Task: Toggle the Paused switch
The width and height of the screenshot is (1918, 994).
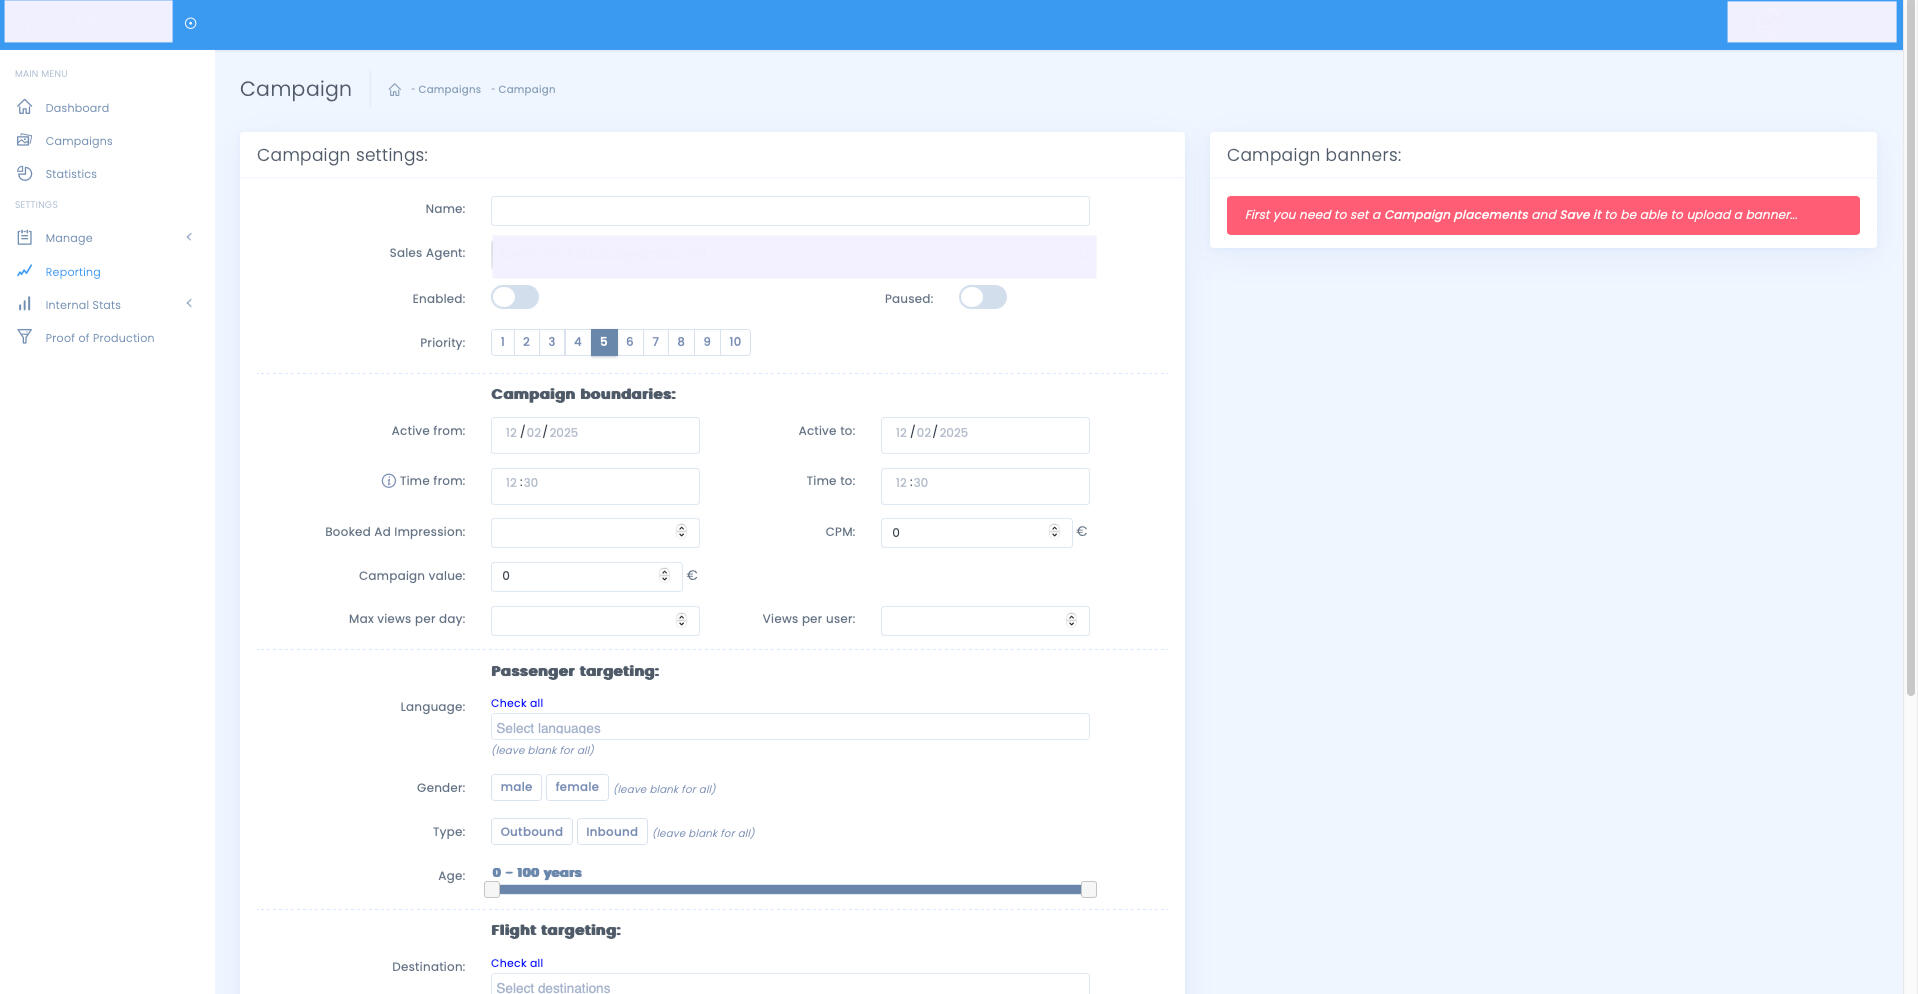Action: pyautogui.click(x=982, y=298)
